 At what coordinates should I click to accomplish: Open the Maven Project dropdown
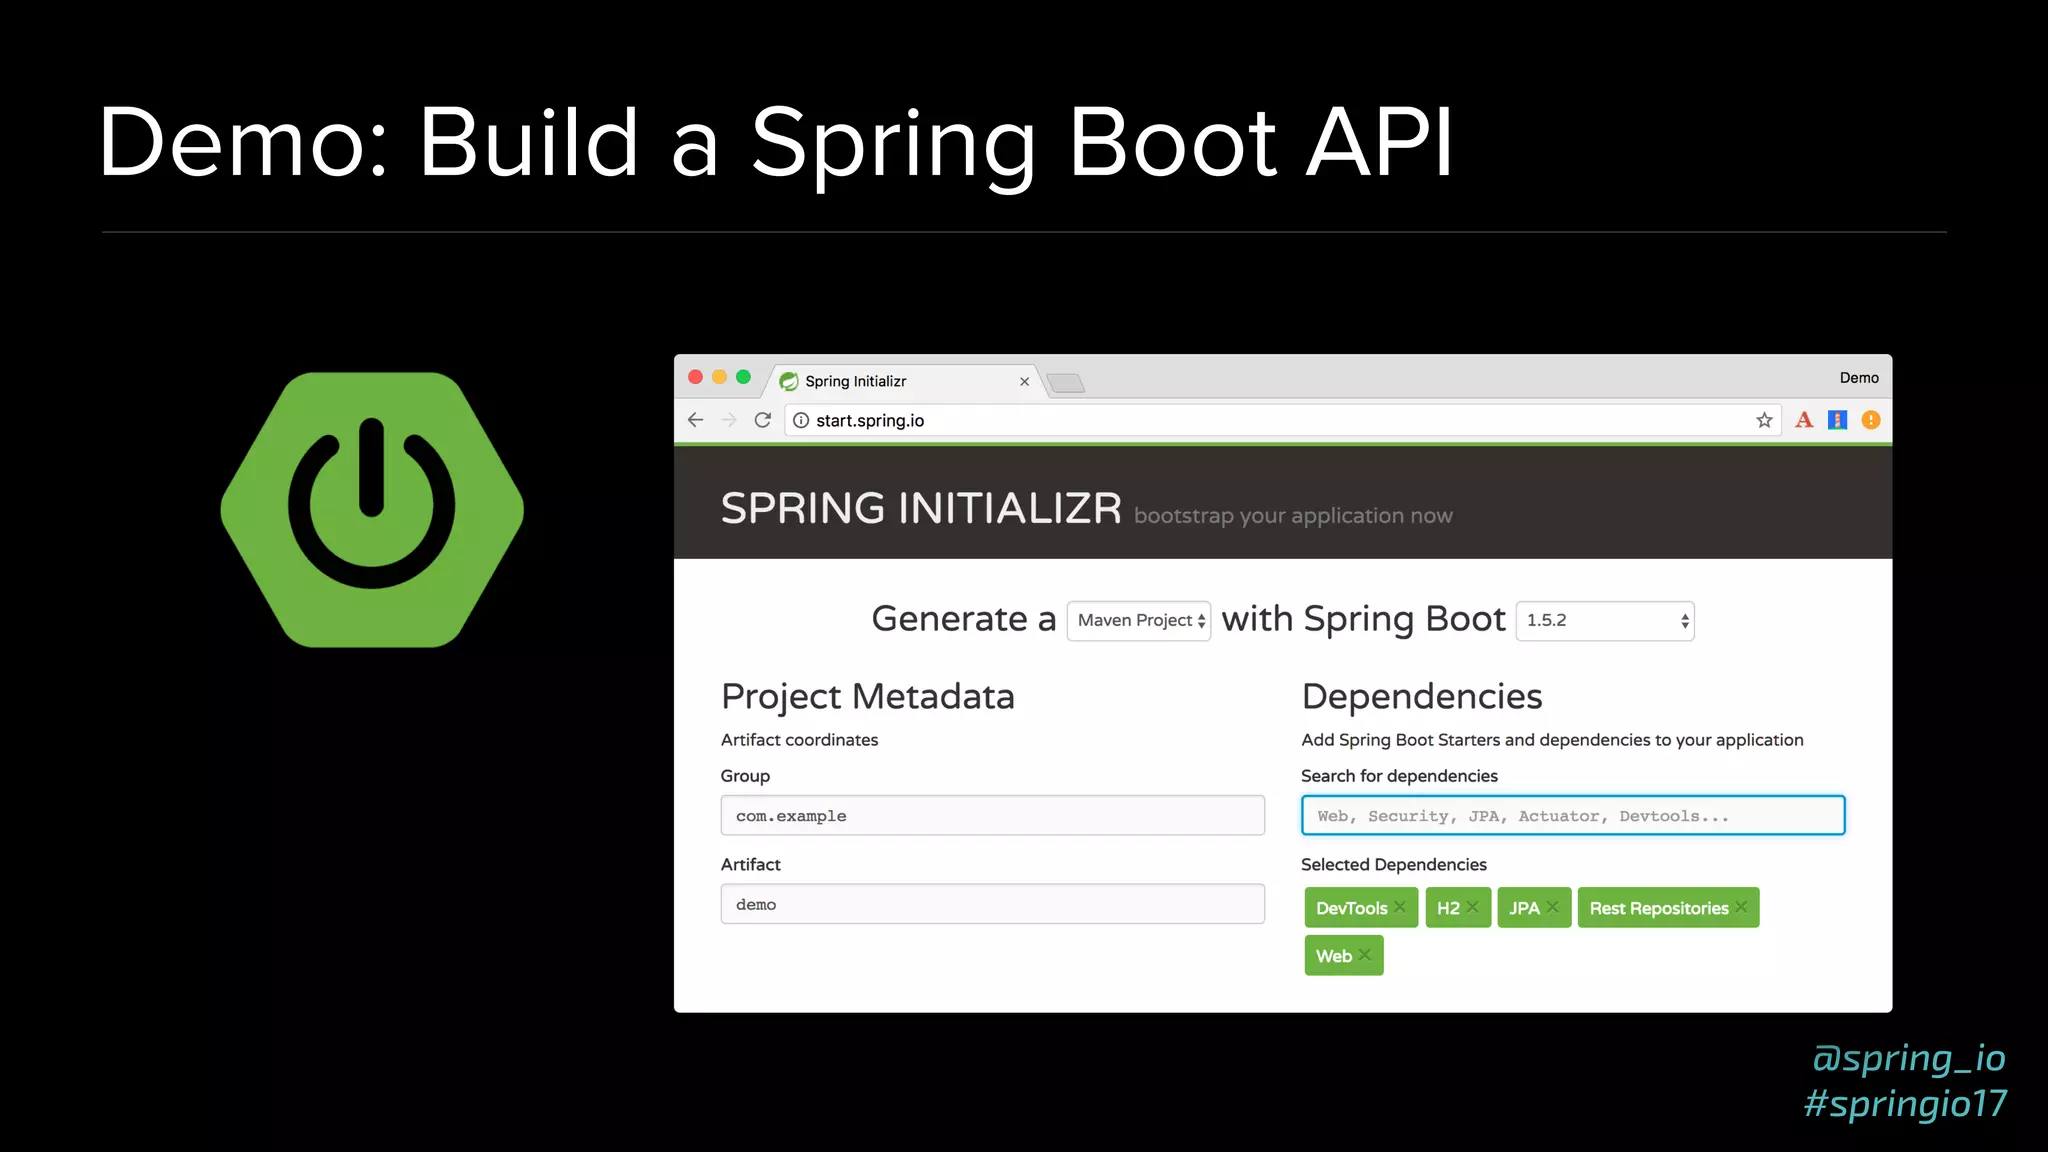pyautogui.click(x=1139, y=621)
